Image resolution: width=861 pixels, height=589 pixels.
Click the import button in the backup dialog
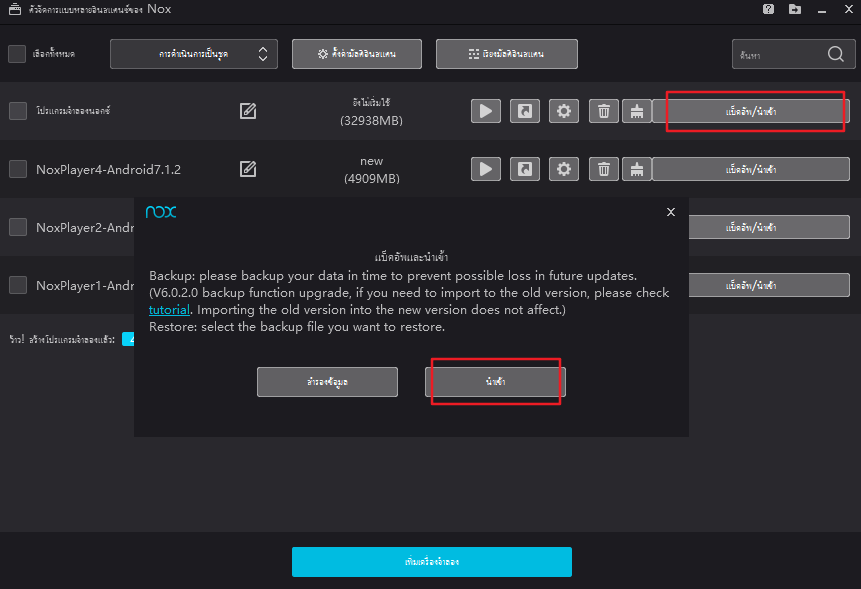coord(495,381)
